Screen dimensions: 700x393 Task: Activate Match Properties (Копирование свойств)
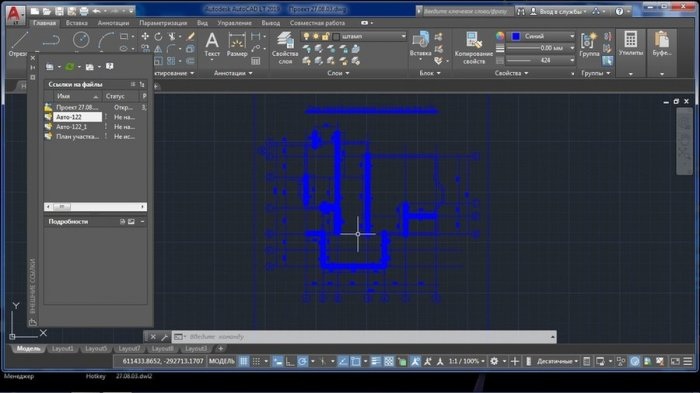click(x=474, y=48)
